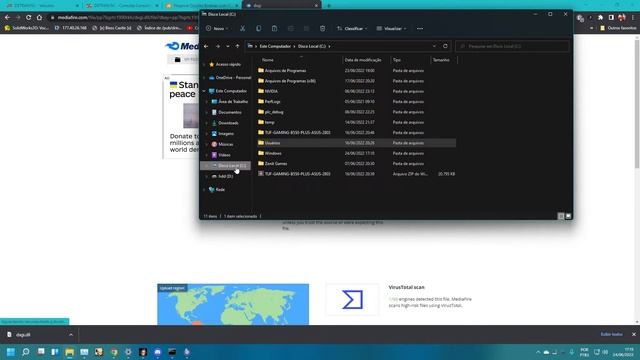Click Exibir todos in Chrome downloads bar
640x360 pixels.
(611, 334)
